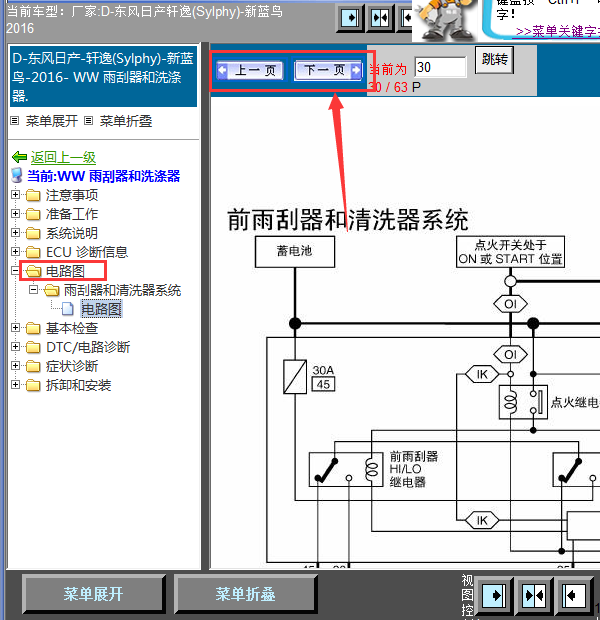Screen dimensions: 600x620
Task: Go to next page (下一页)
Action: (x=328, y=70)
